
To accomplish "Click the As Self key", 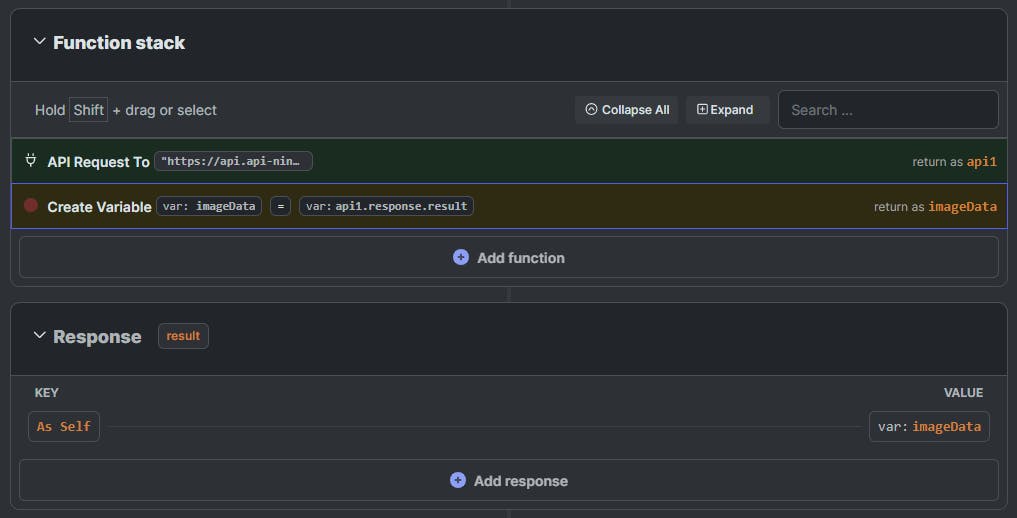I will (64, 426).
